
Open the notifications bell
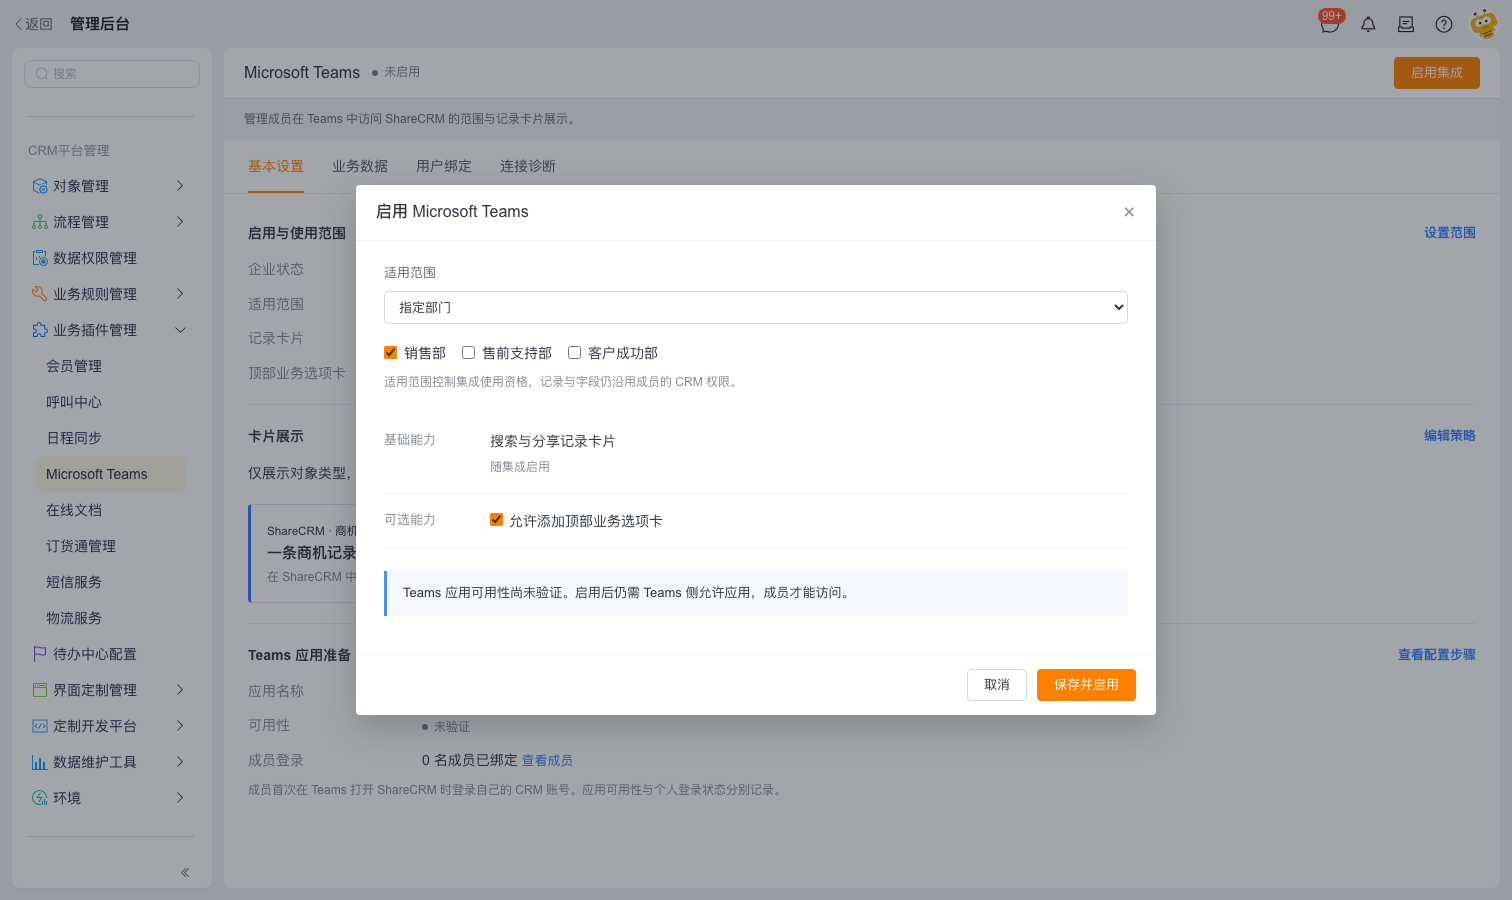(1368, 24)
